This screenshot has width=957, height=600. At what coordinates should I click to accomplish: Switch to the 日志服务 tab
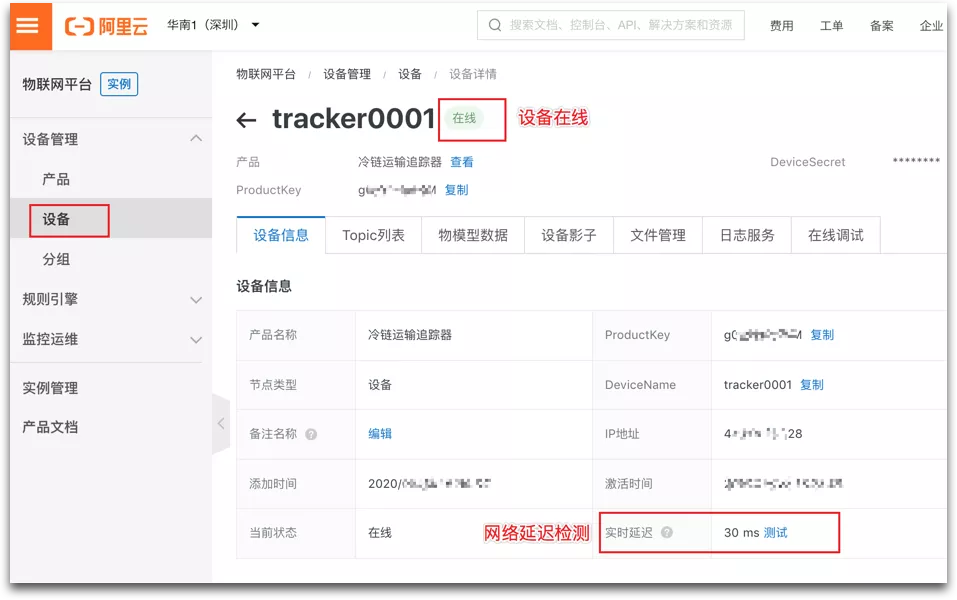(747, 236)
